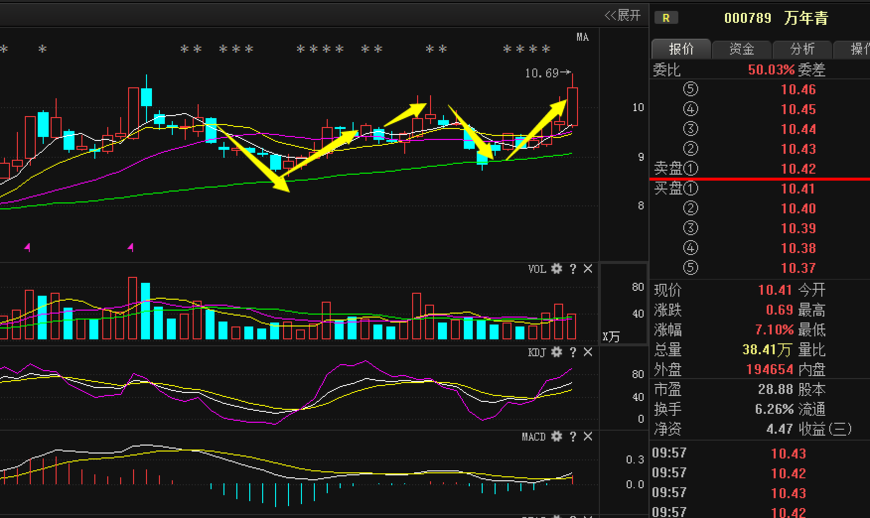The height and width of the screenshot is (518, 870).
Task: Click the tallest cyan volume bar
Action: tap(146, 311)
